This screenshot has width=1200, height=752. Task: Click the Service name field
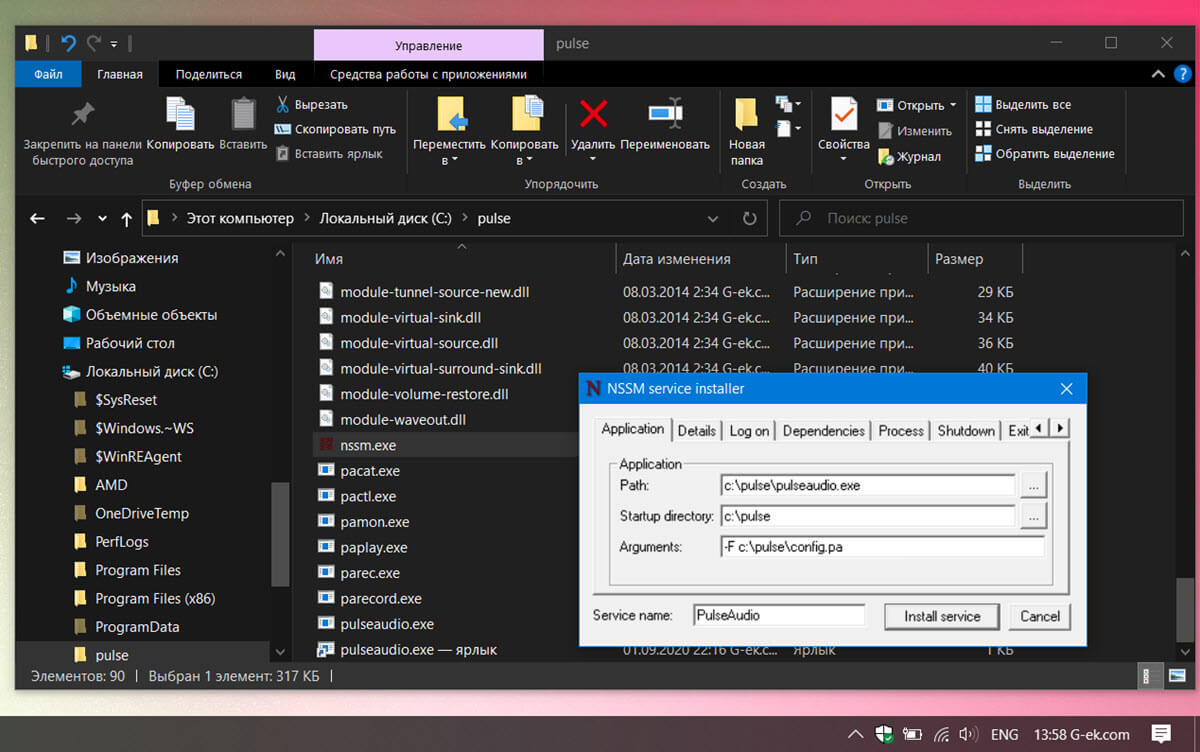coord(779,615)
